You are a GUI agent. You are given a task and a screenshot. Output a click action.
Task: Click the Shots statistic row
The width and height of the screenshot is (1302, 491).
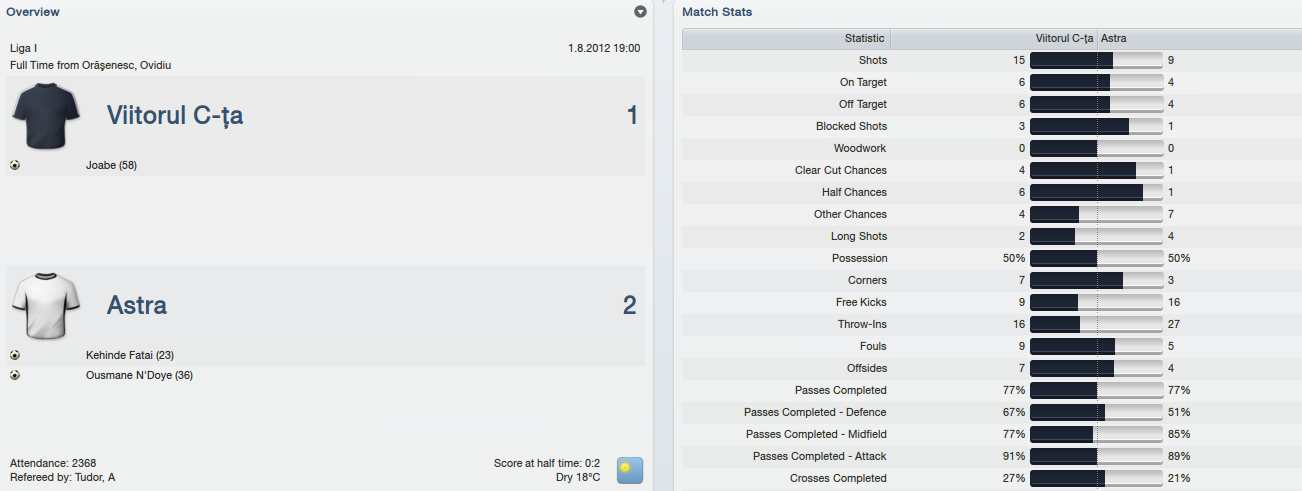click(992, 60)
